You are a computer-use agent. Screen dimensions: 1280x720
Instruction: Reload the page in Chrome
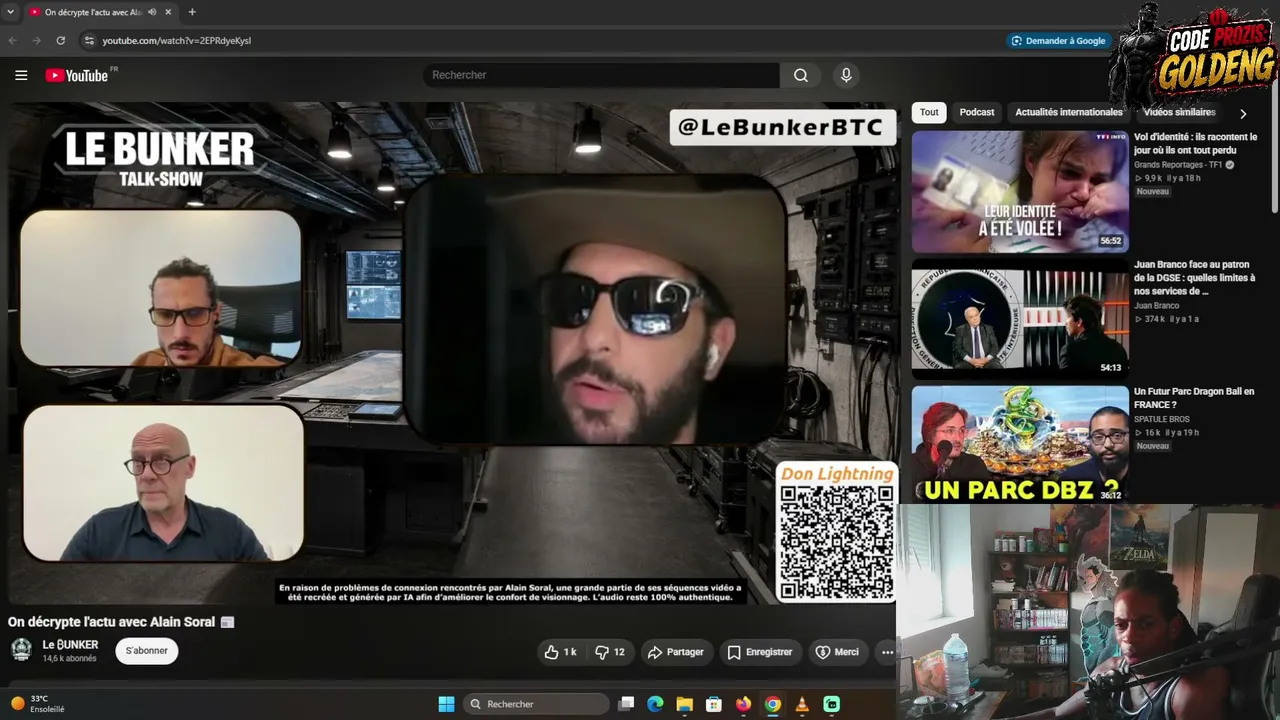coord(61,41)
